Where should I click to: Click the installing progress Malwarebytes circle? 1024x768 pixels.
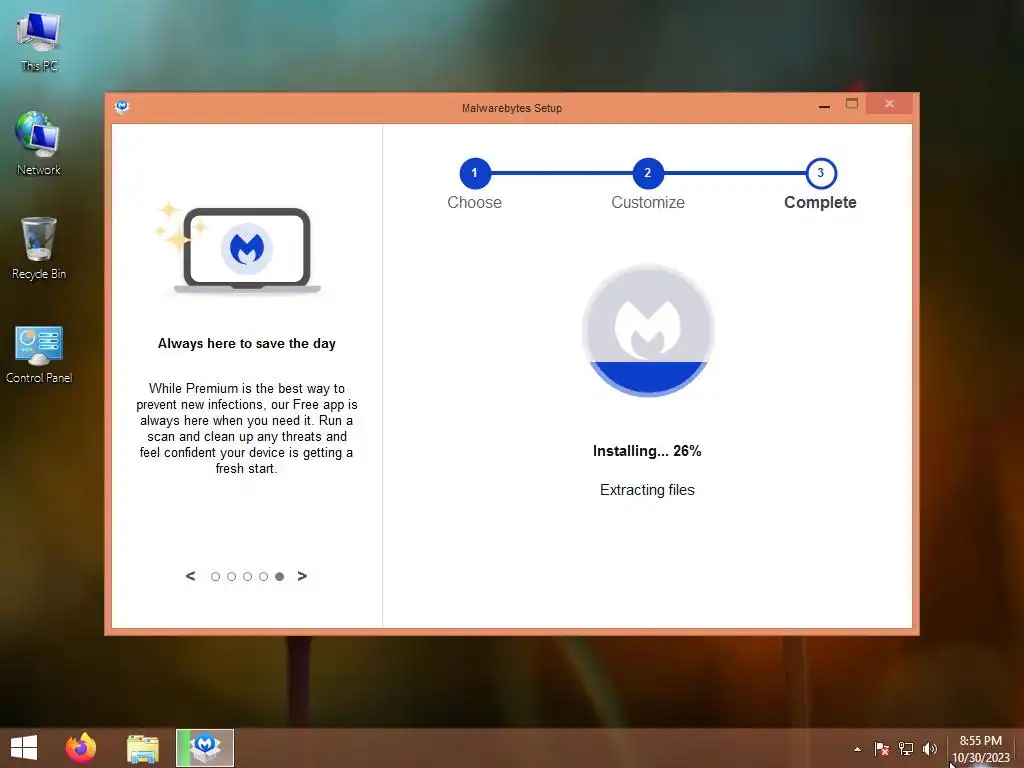click(x=648, y=330)
